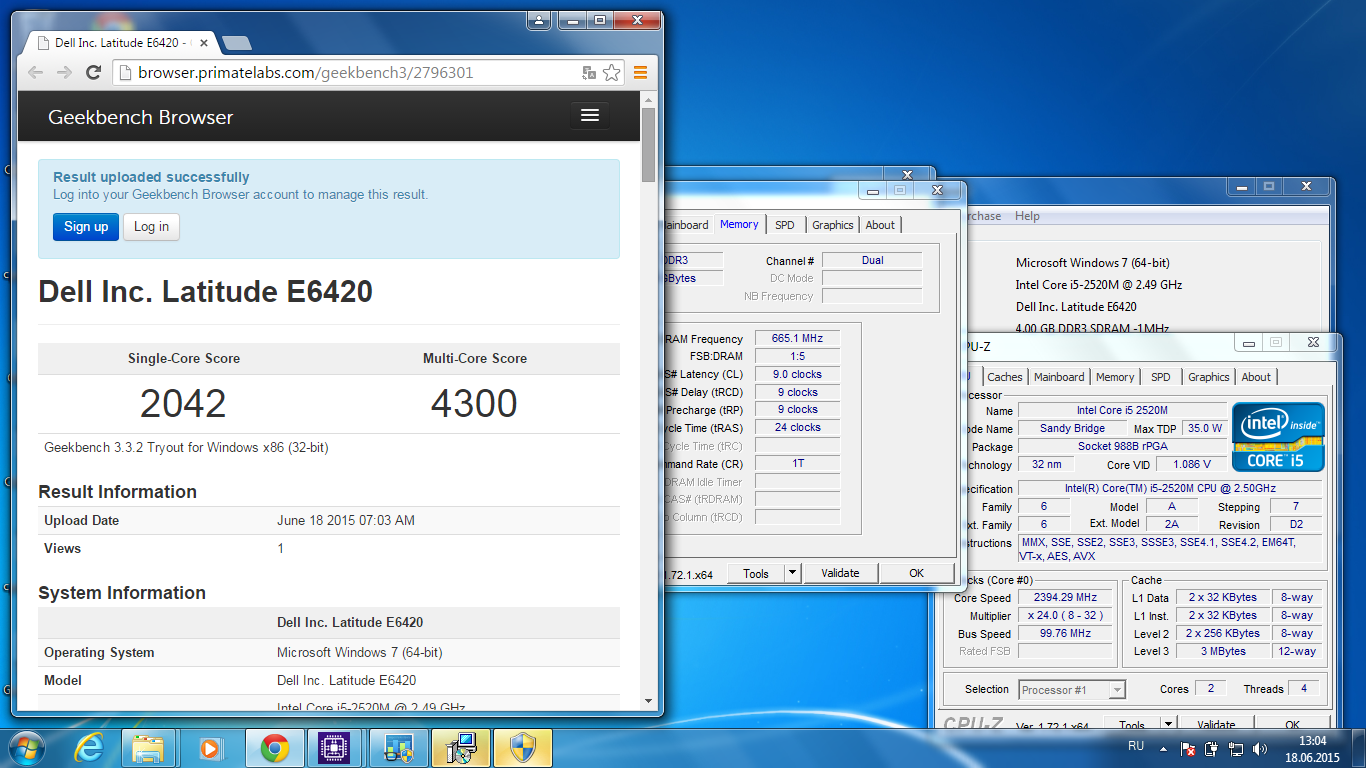Viewport: 1366px width, 768px height.
Task: Switch to Chrome in the taskbar
Action: coord(274,747)
